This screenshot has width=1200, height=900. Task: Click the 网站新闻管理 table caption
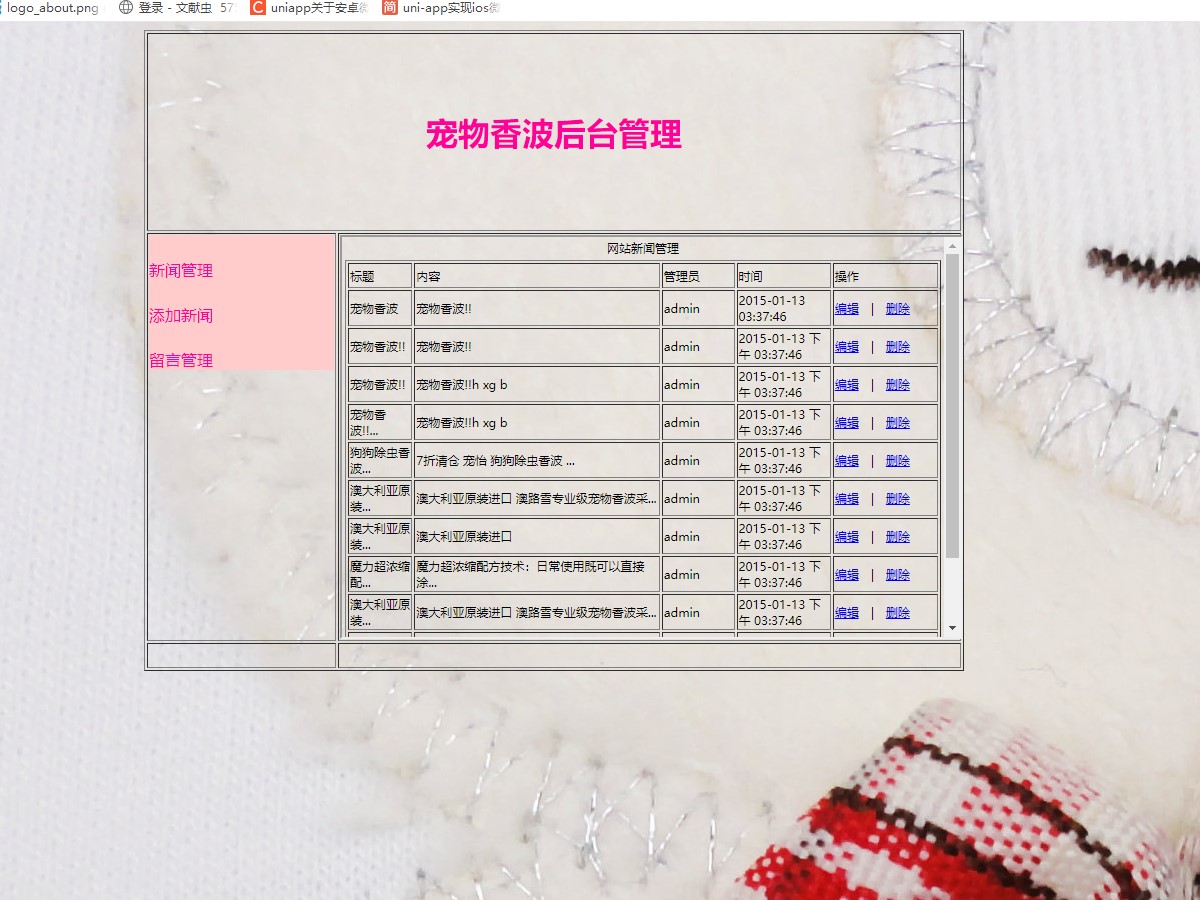coord(643,249)
